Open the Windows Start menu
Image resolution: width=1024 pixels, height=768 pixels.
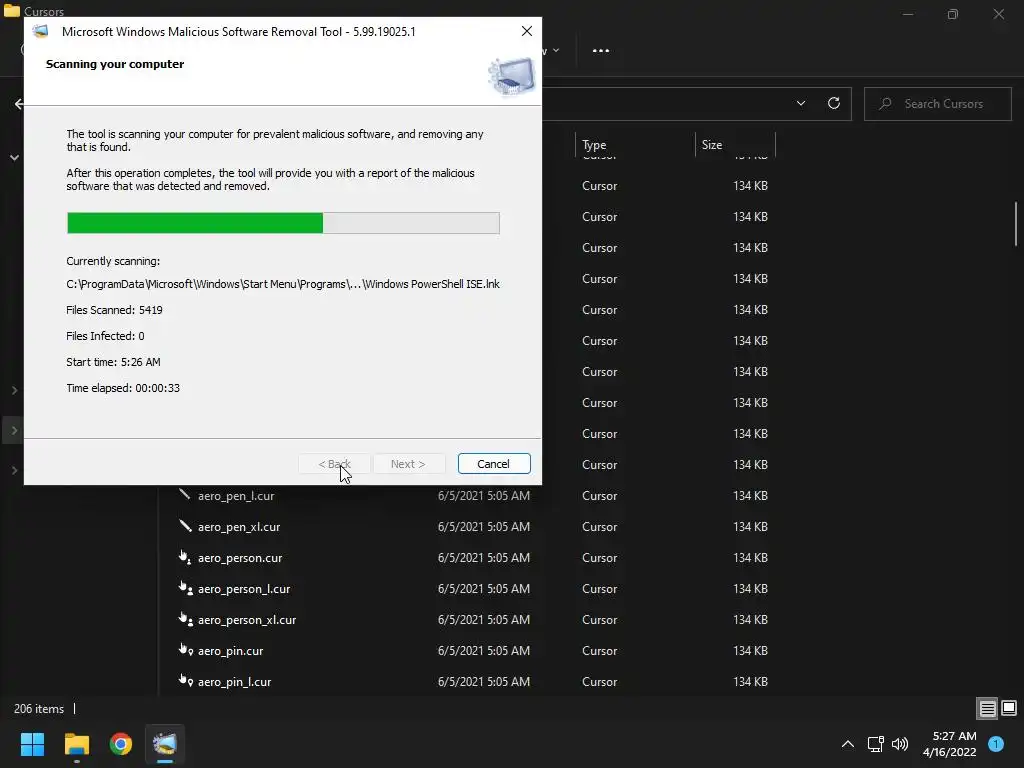tap(32, 744)
